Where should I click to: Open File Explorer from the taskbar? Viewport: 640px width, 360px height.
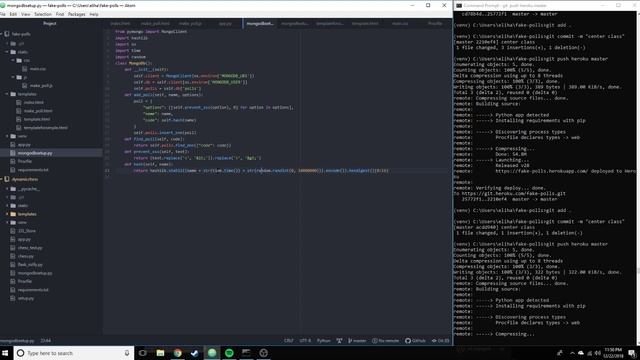coord(160,353)
